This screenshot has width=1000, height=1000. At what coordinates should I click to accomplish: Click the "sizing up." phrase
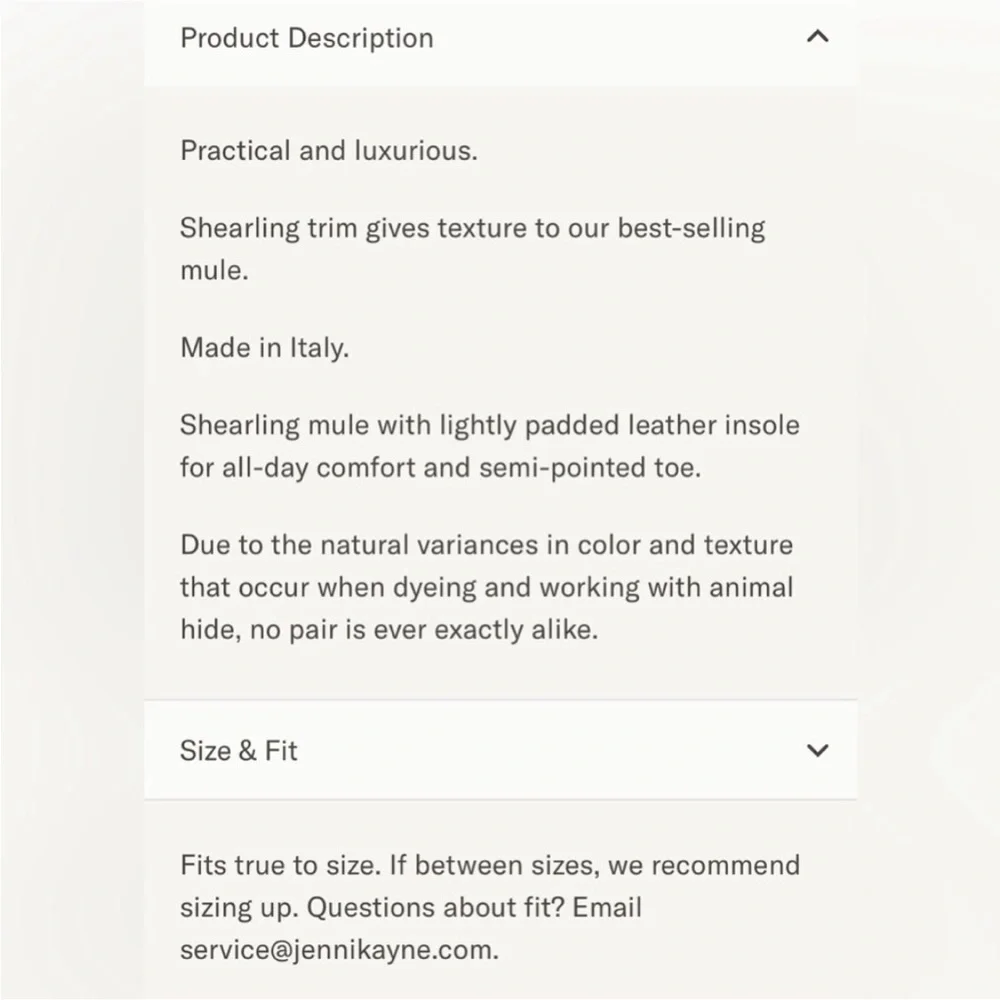(x=238, y=907)
